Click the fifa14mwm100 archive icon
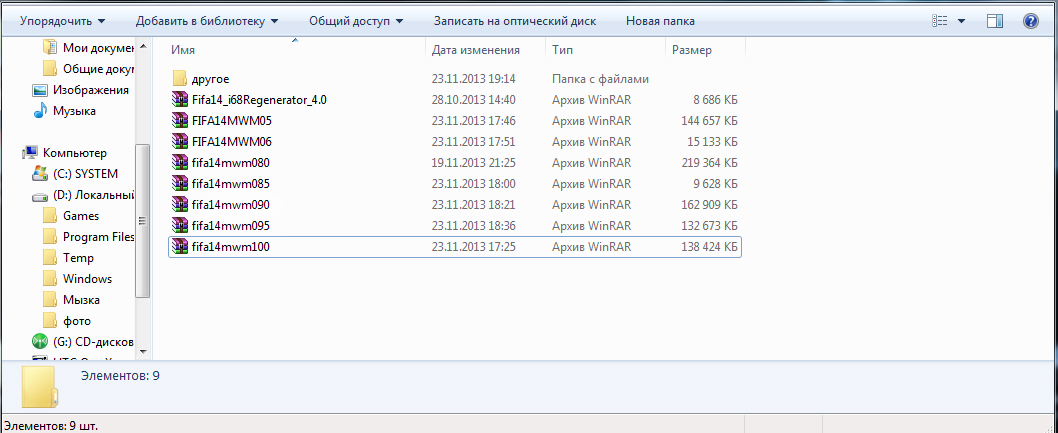The width and height of the screenshot is (1058, 433). tap(179, 247)
